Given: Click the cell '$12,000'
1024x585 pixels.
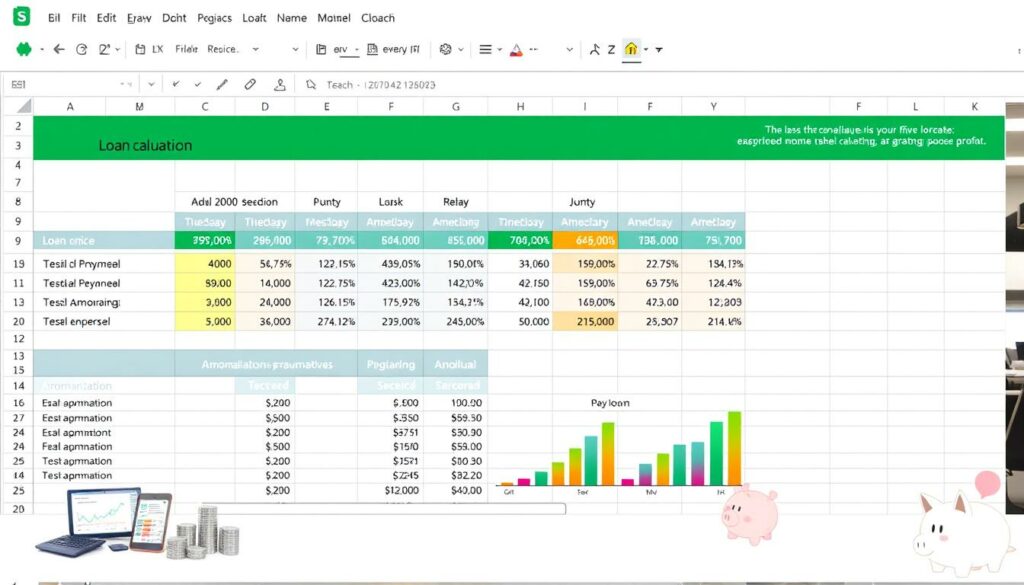Looking at the screenshot, I should pyautogui.click(x=391, y=490).
